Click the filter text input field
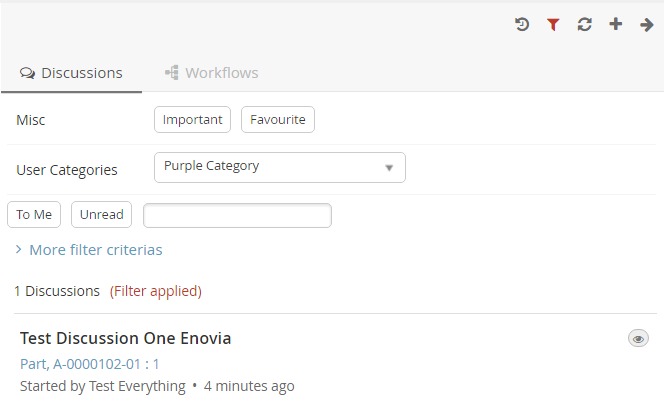The width and height of the screenshot is (664, 413). tap(237, 215)
